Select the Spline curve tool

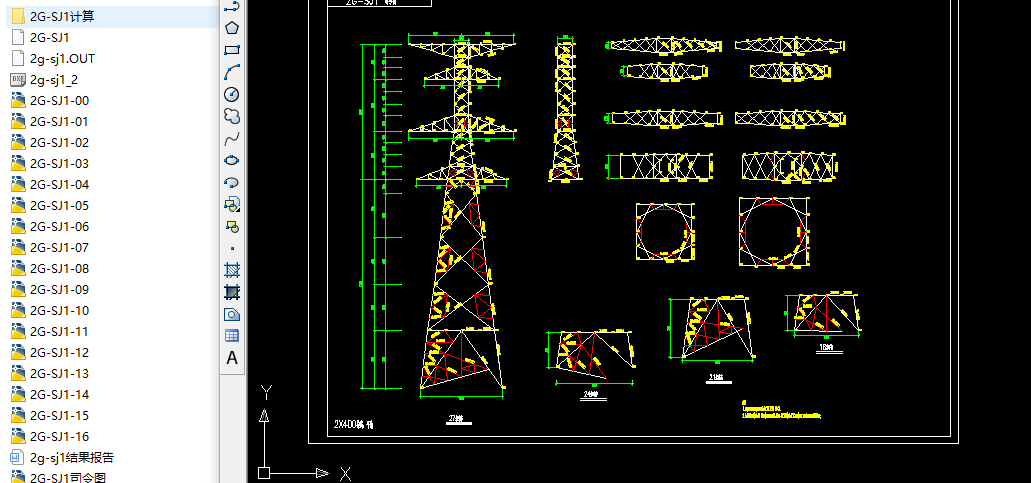[231, 138]
